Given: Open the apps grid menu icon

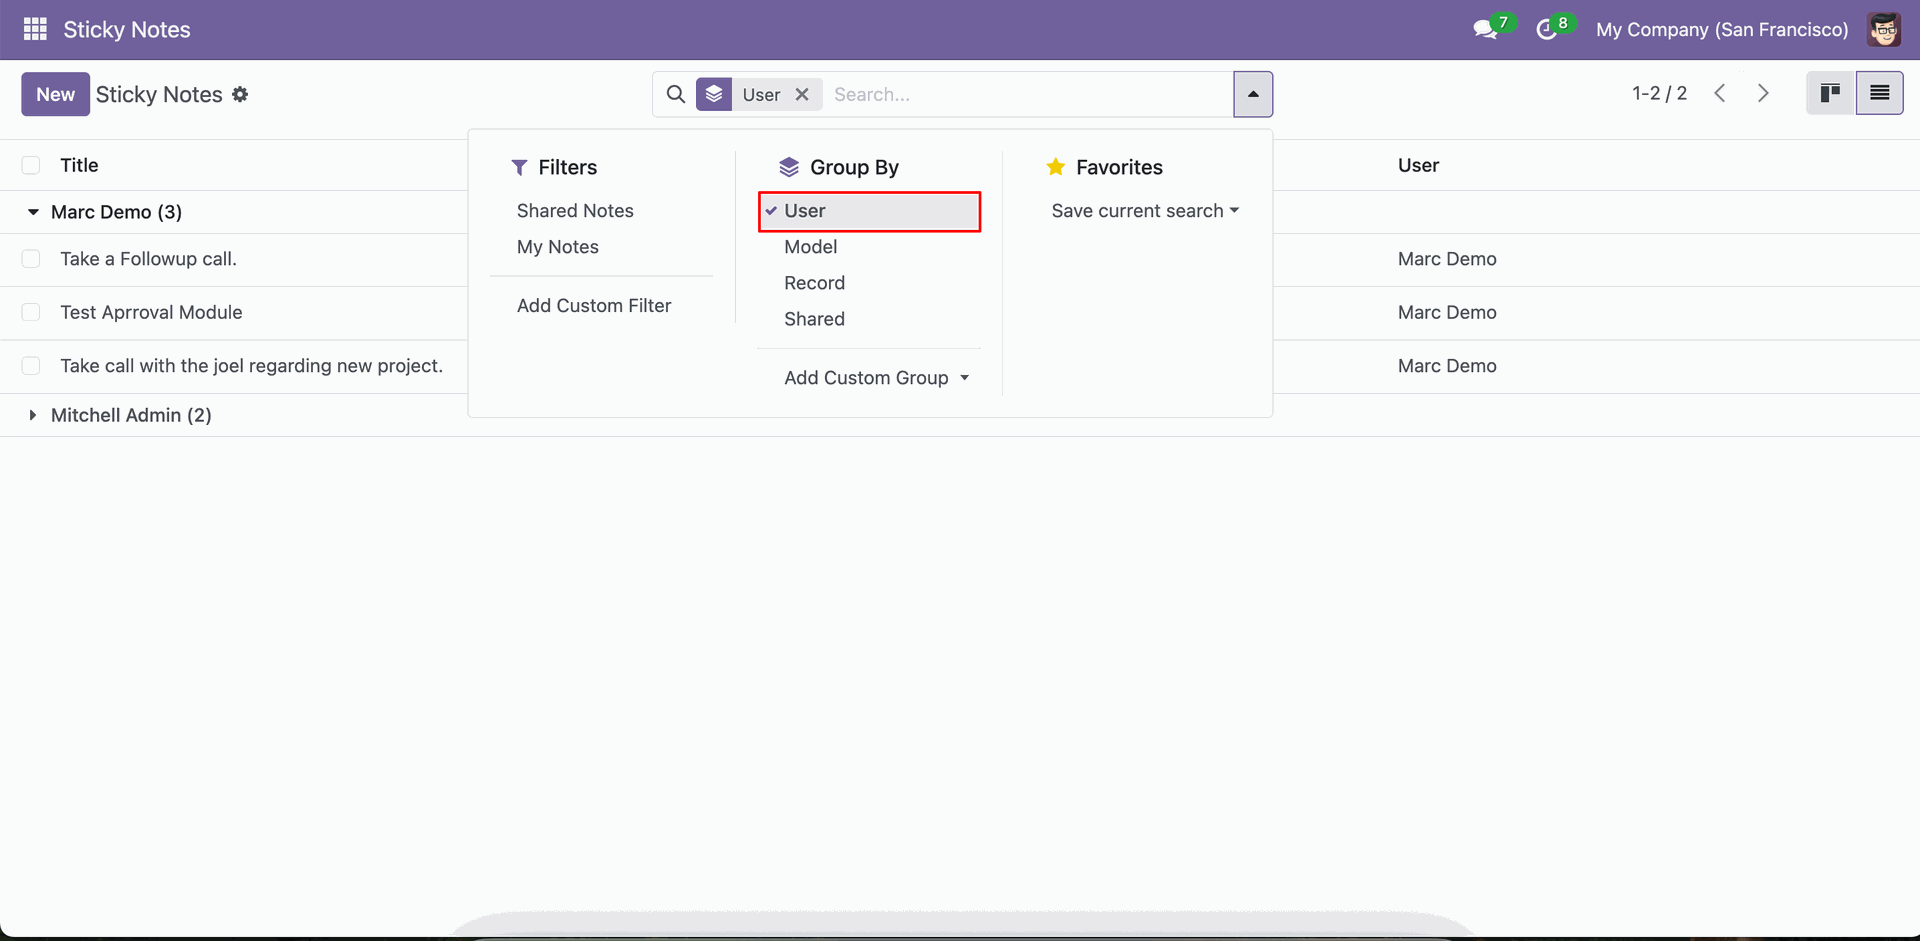Looking at the screenshot, I should [x=35, y=29].
